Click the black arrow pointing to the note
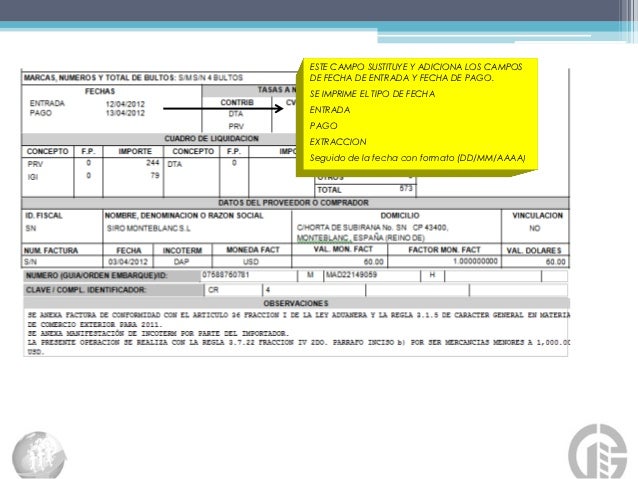Viewport: 638px width, 479px height. point(223,108)
